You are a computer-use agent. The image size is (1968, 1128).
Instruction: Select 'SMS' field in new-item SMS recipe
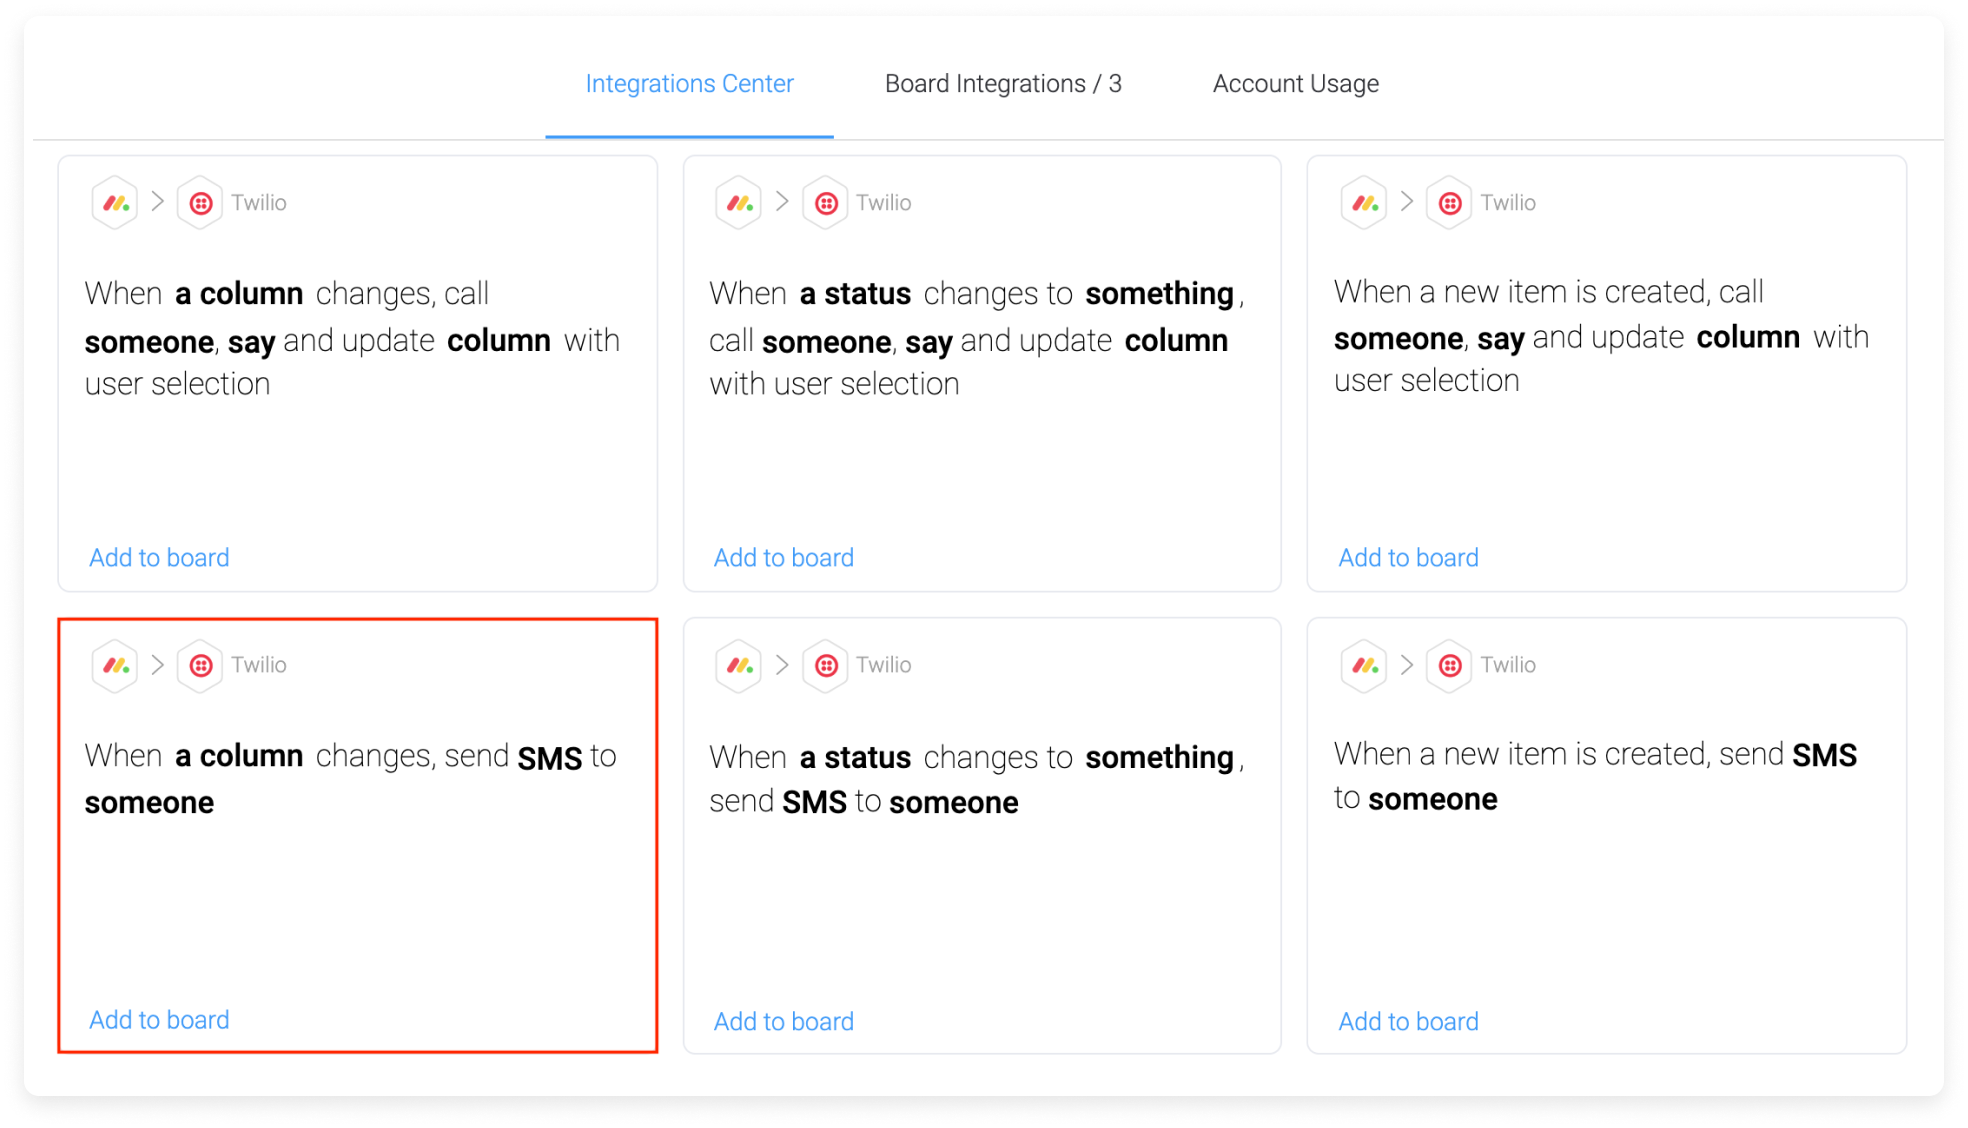(1824, 755)
